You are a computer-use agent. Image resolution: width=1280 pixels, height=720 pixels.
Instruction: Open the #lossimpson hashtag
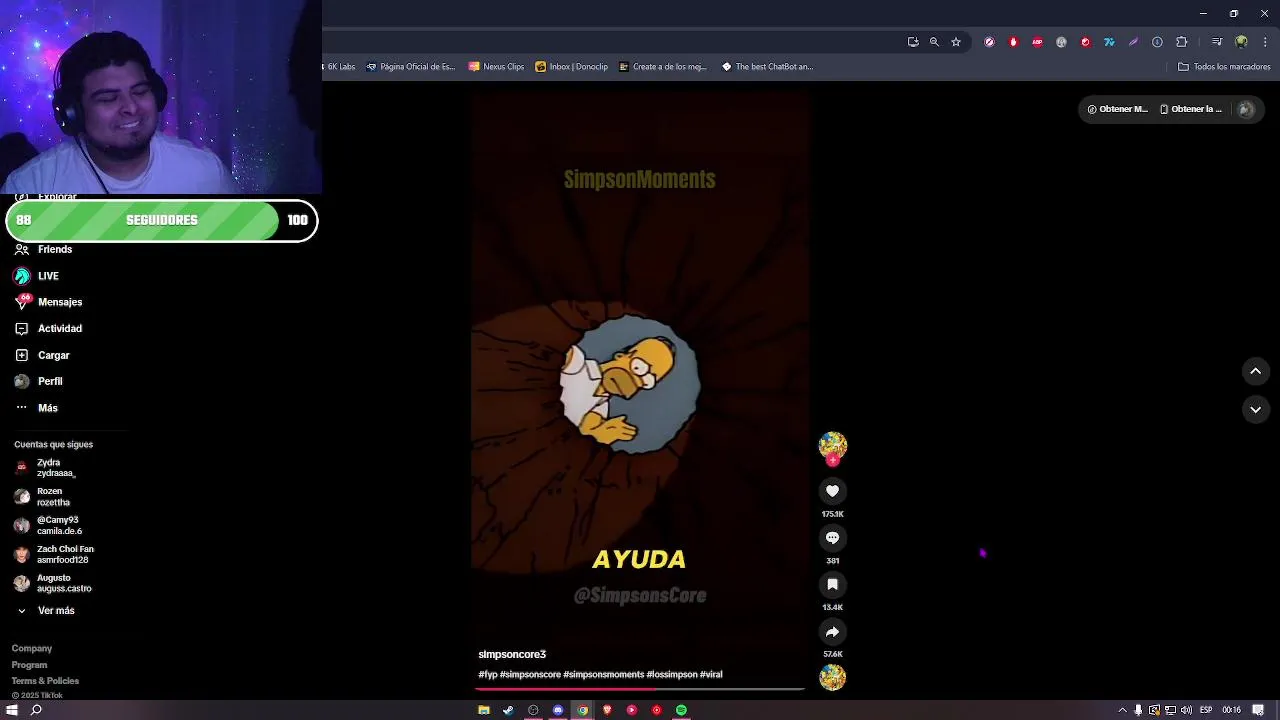tap(672, 675)
